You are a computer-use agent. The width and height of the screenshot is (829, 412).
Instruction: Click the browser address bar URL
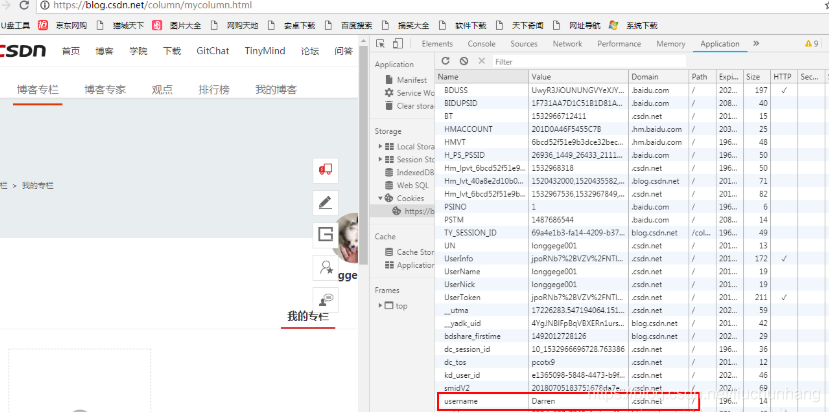[153, 5]
